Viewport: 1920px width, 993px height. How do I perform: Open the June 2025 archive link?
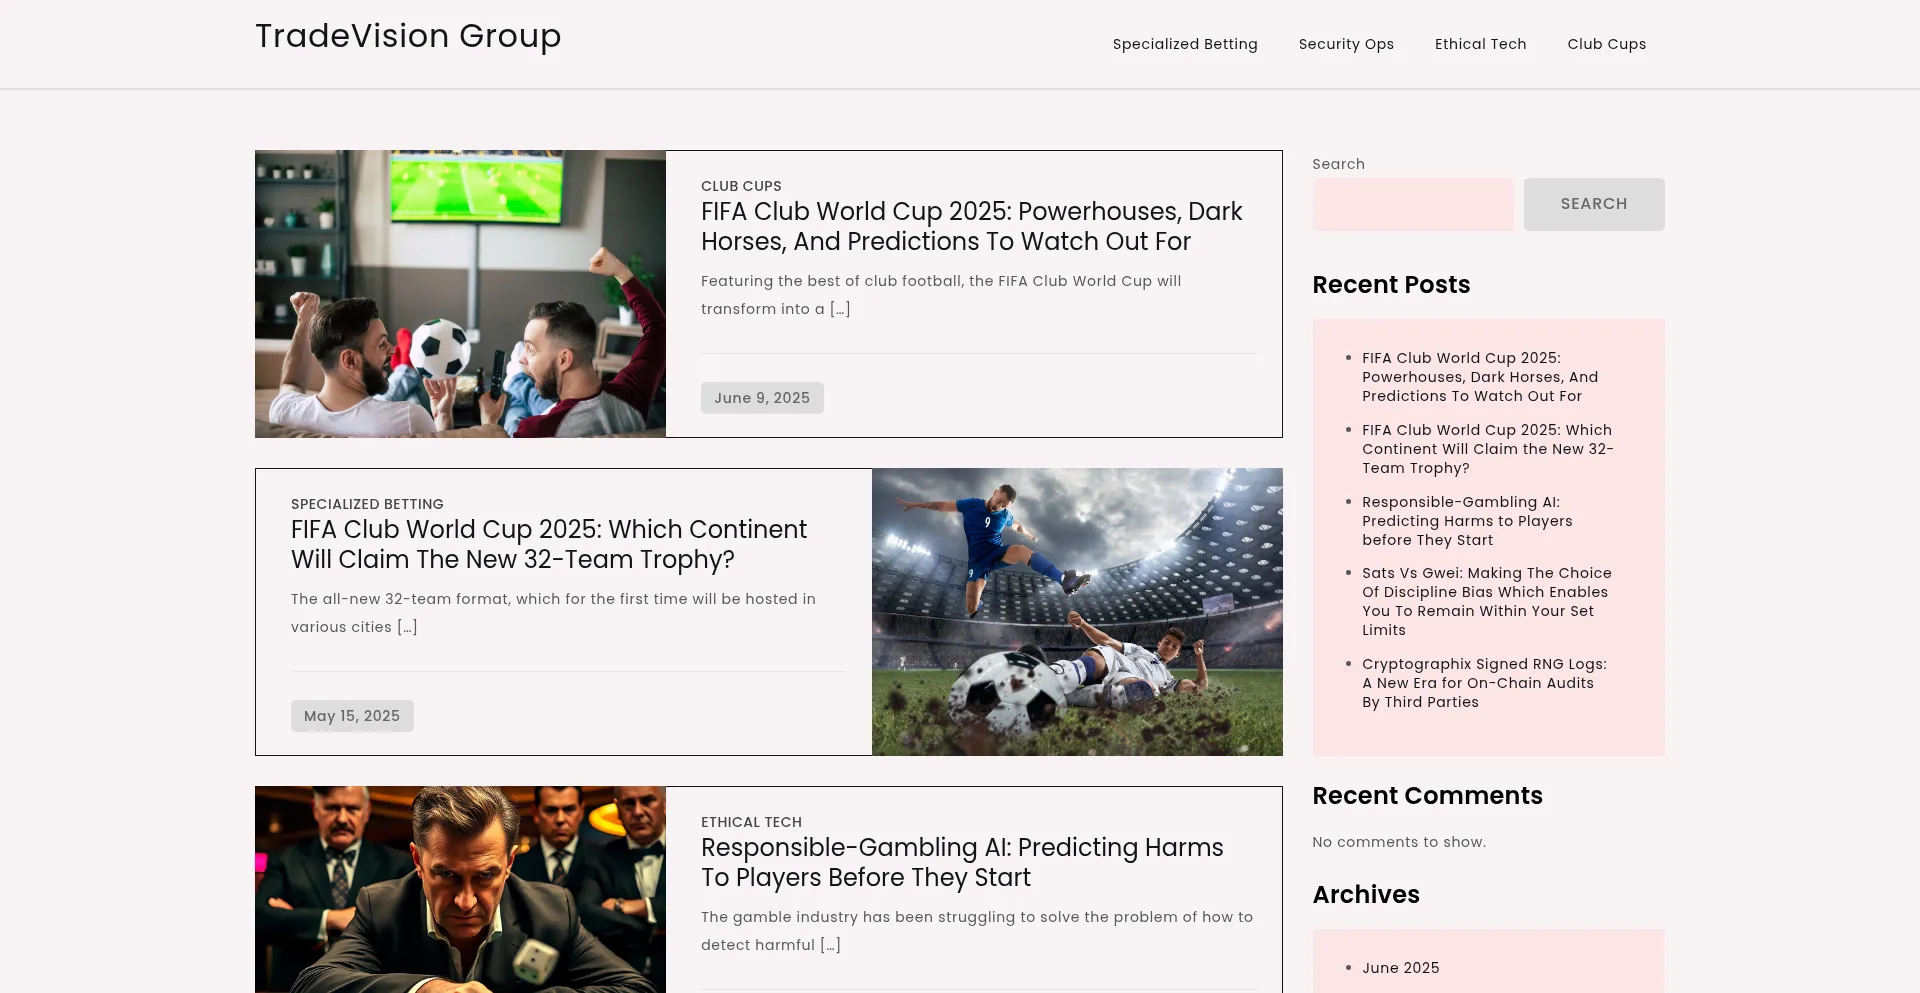(x=1400, y=968)
